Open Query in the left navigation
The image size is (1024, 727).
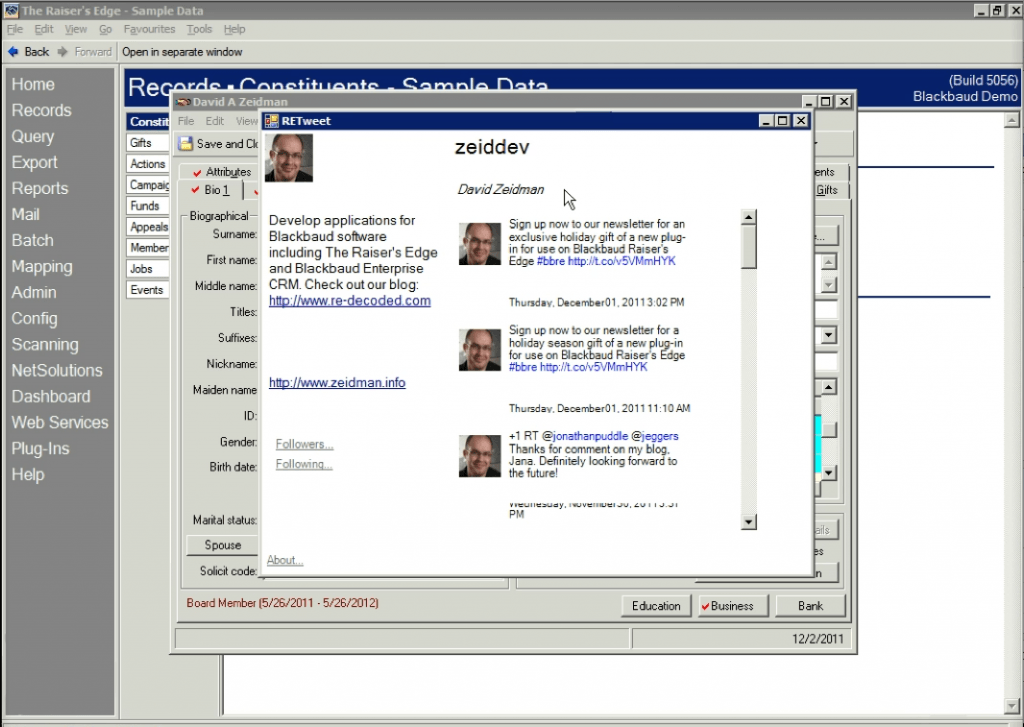click(33, 137)
